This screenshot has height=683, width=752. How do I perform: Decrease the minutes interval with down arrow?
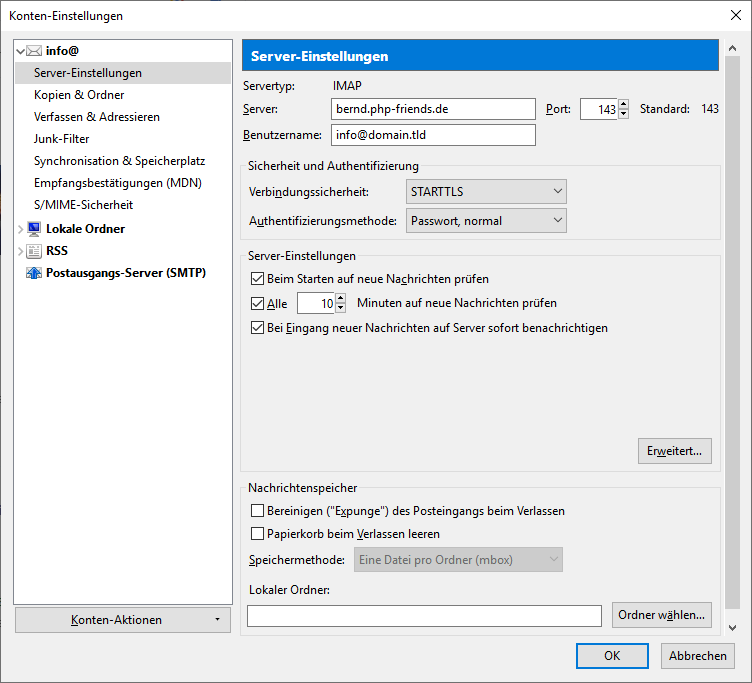click(x=340, y=308)
